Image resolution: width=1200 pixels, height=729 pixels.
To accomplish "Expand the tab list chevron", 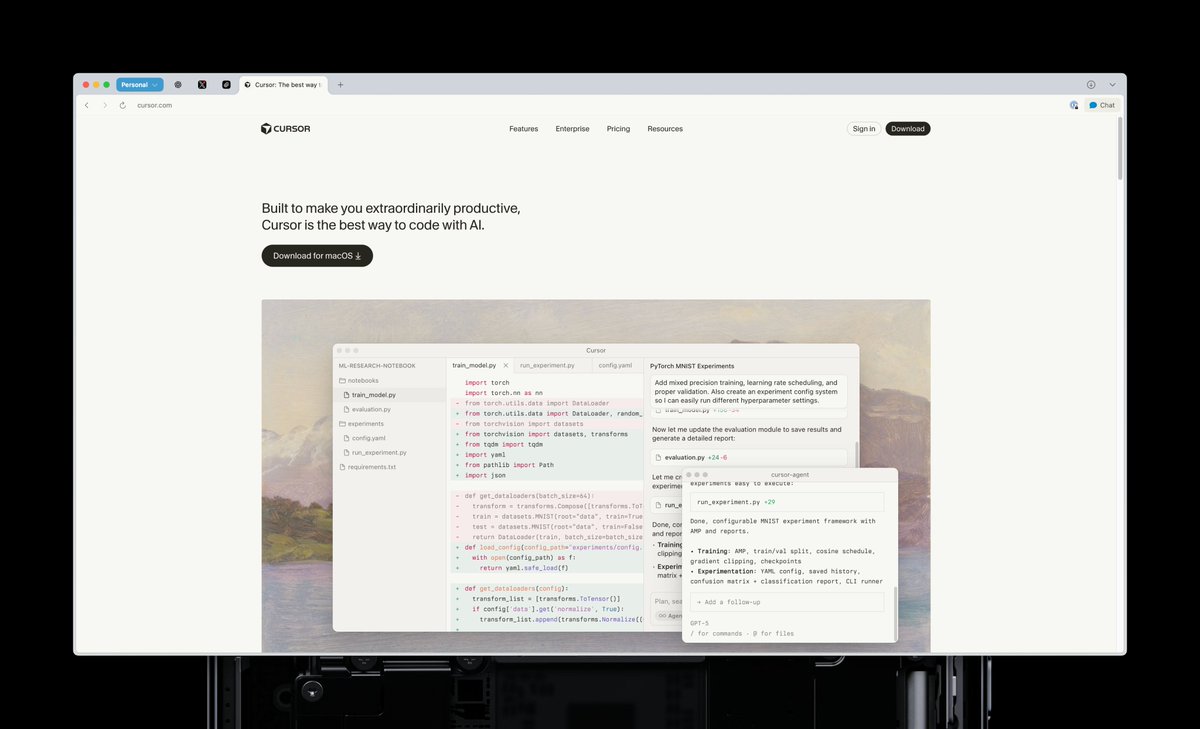I will tap(1112, 85).
